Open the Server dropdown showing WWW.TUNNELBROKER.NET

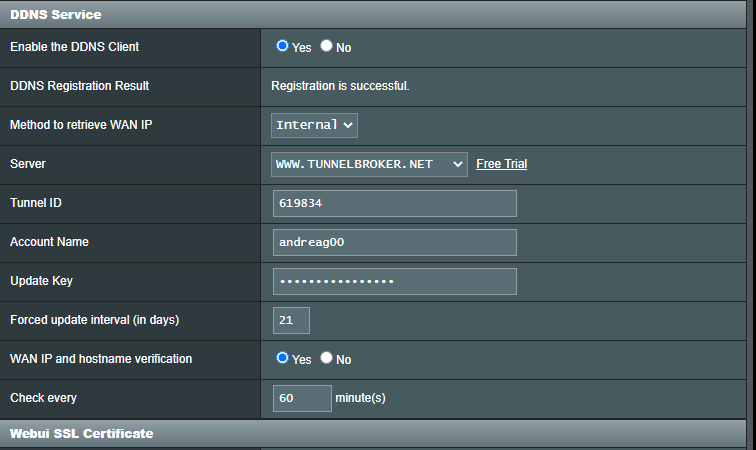click(x=369, y=164)
